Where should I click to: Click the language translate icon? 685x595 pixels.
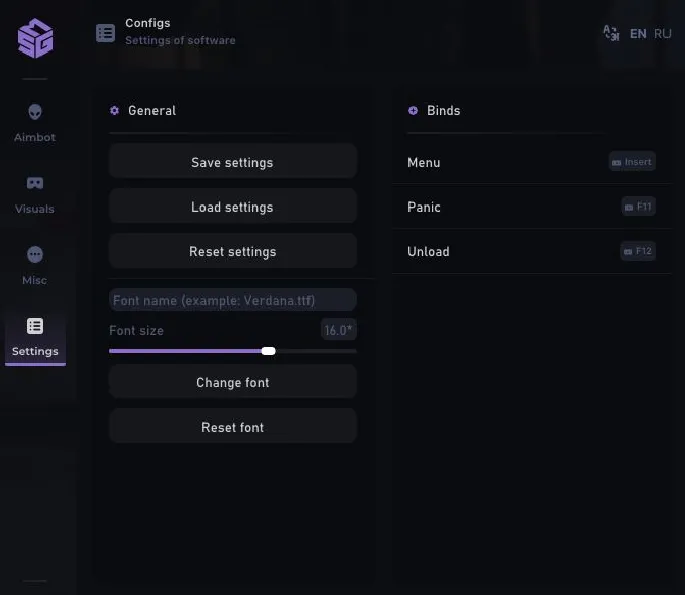tap(611, 33)
